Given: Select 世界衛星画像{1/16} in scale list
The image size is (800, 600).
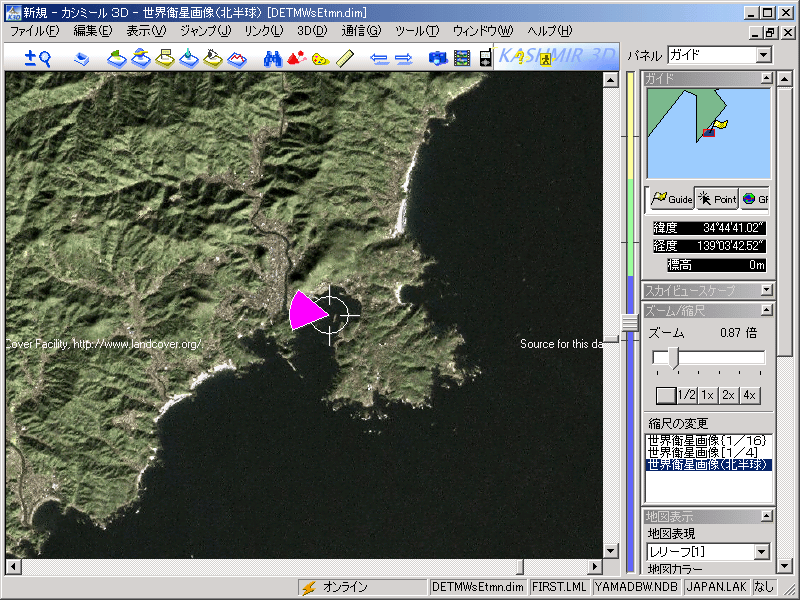Looking at the screenshot, I should [708, 440].
